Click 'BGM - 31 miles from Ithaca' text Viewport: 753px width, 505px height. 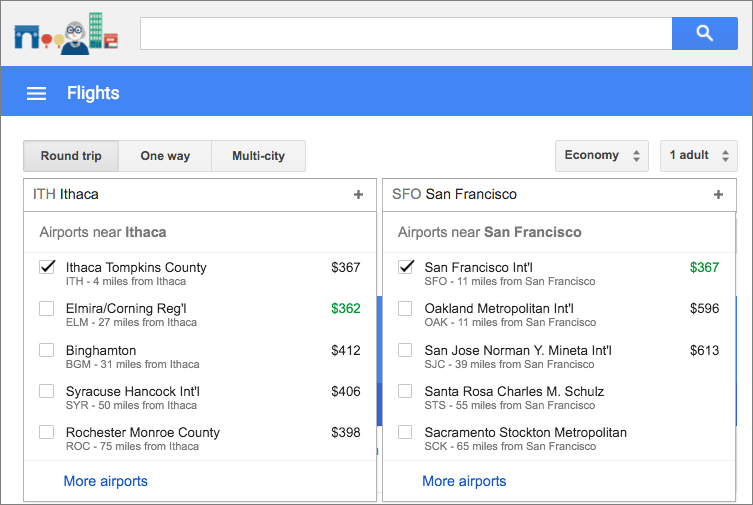point(133,364)
